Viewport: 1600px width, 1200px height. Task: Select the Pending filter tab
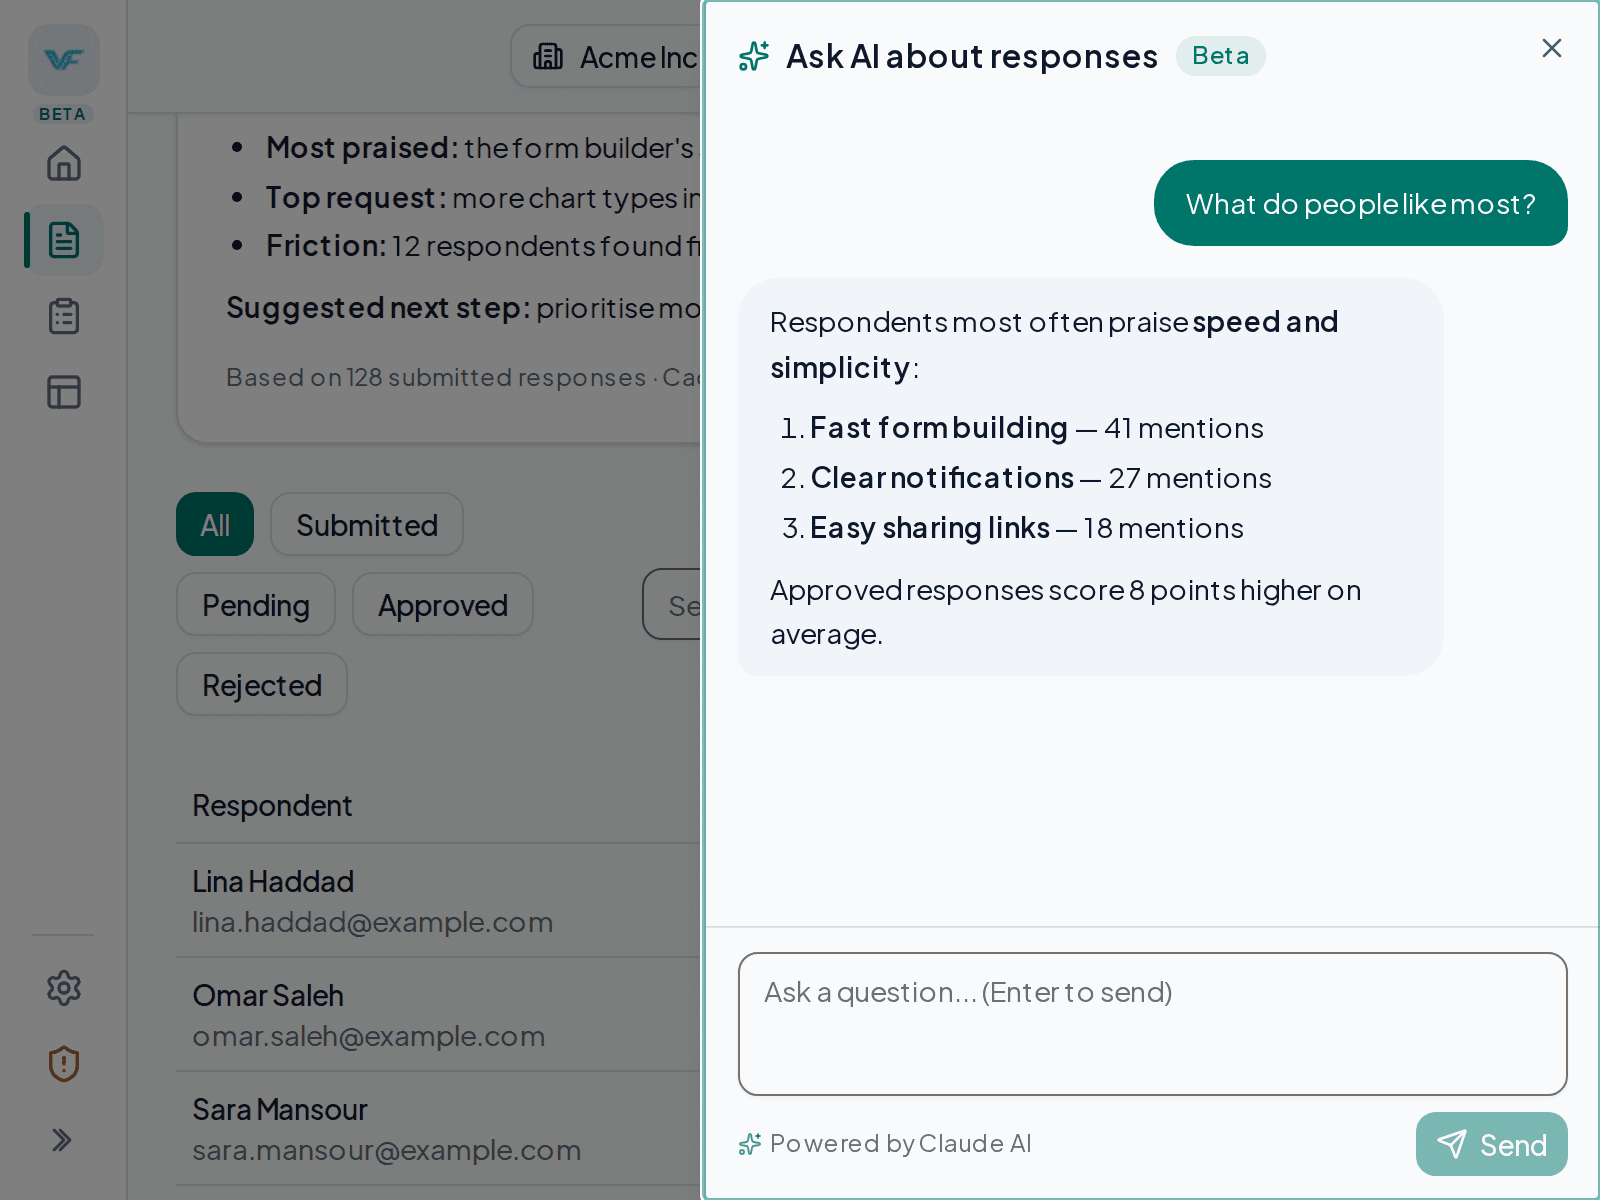click(256, 604)
